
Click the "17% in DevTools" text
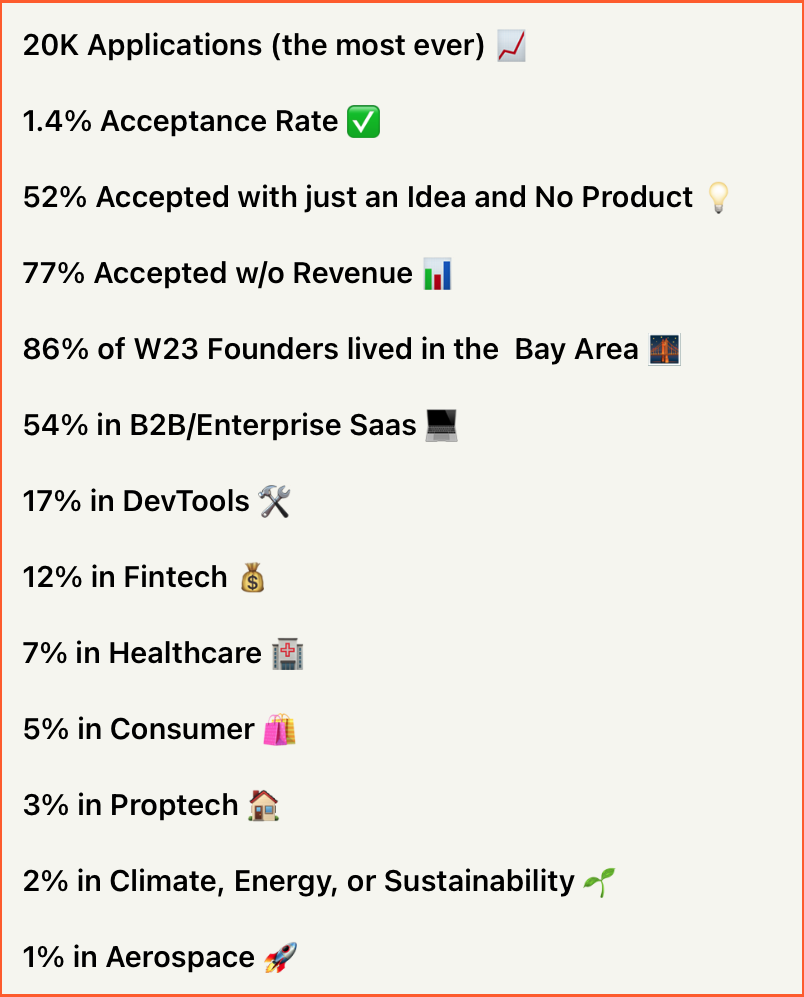click(136, 502)
